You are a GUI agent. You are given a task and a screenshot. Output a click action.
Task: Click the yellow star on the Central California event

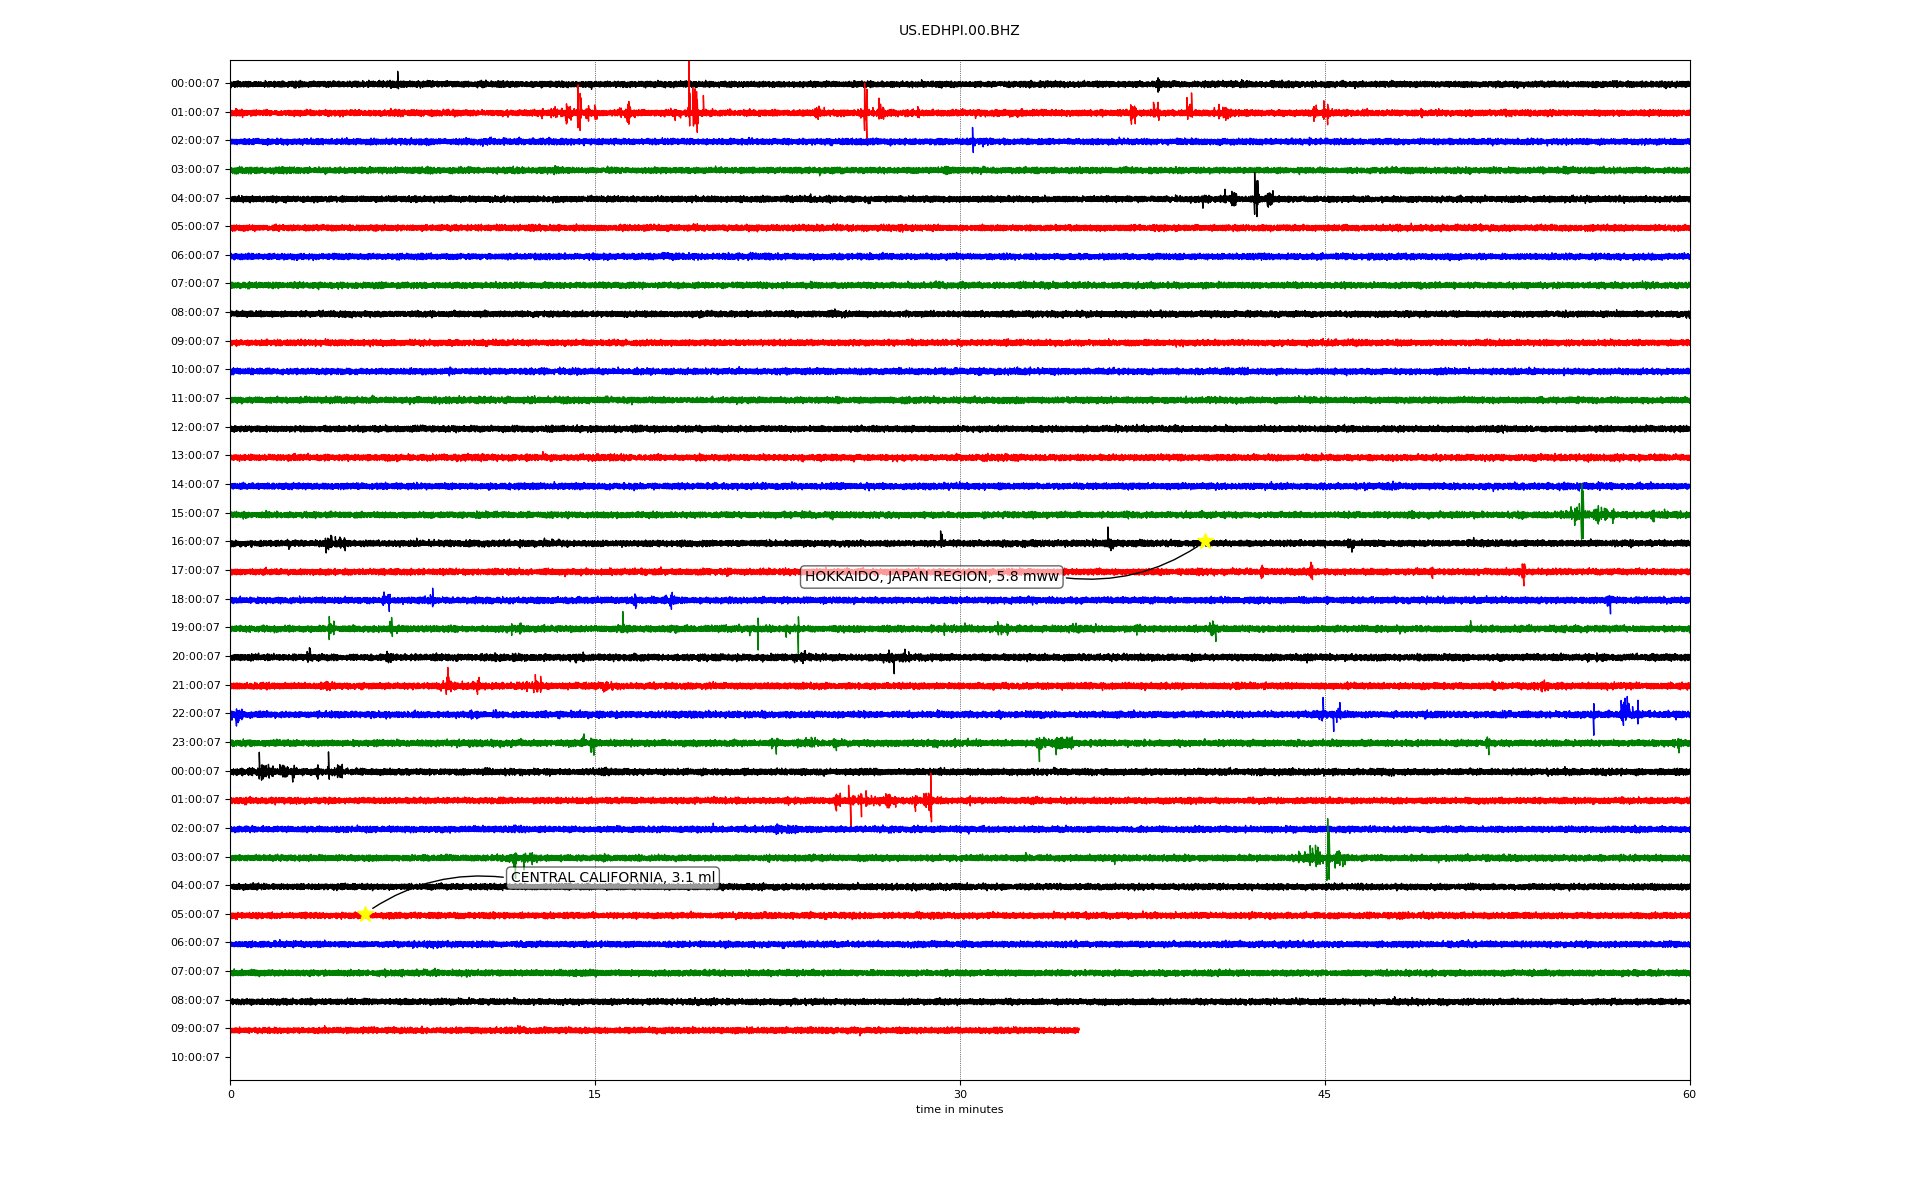pos(365,914)
